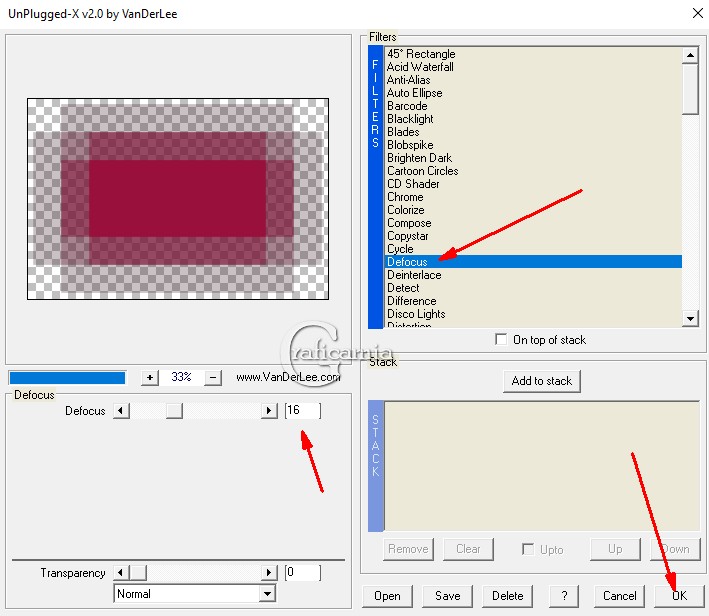Click the Defocus slider thumb
The width and height of the screenshot is (709, 616).
tap(174, 411)
